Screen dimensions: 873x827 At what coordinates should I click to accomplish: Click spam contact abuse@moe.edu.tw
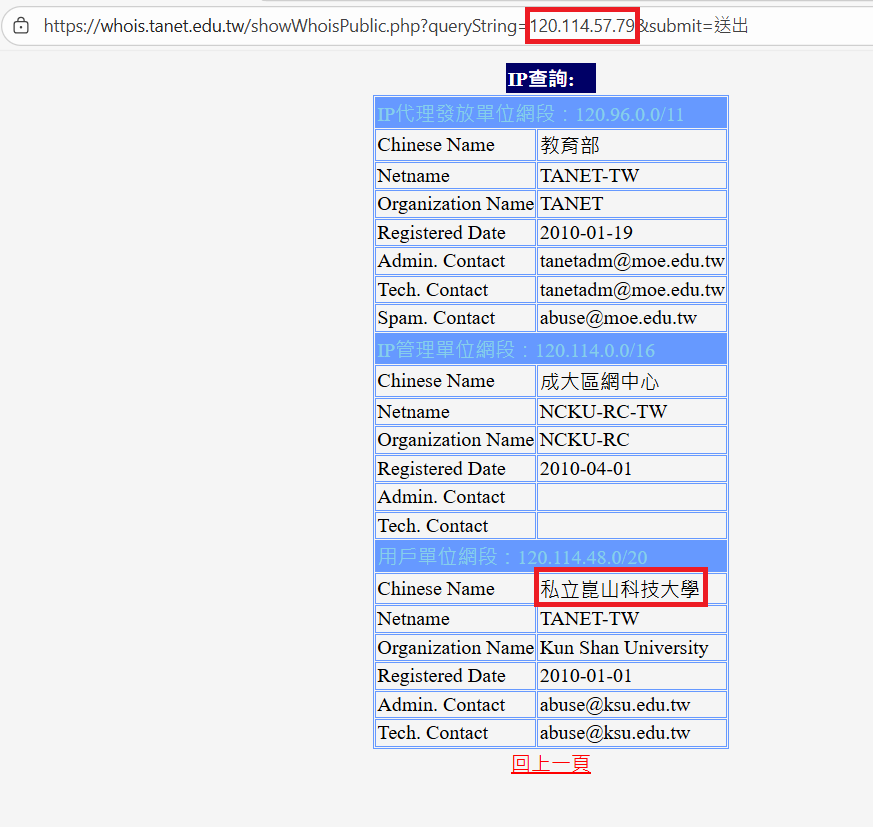(631, 318)
